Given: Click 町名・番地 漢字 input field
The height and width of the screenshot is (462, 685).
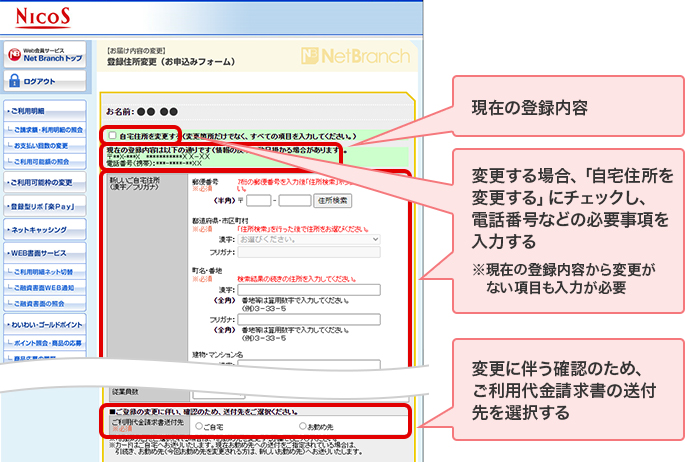Looking at the screenshot, I should pos(309,290).
